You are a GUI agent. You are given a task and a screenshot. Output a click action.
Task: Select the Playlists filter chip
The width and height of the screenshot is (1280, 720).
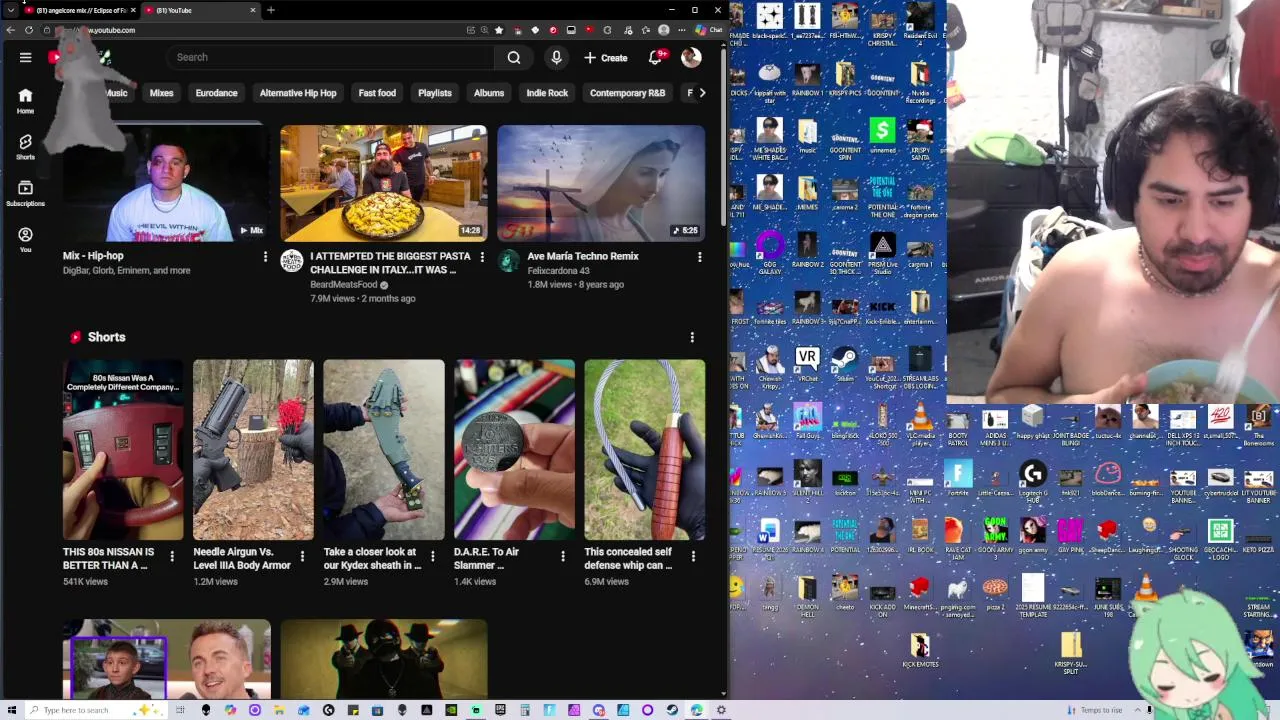pyautogui.click(x=435, y=93)
